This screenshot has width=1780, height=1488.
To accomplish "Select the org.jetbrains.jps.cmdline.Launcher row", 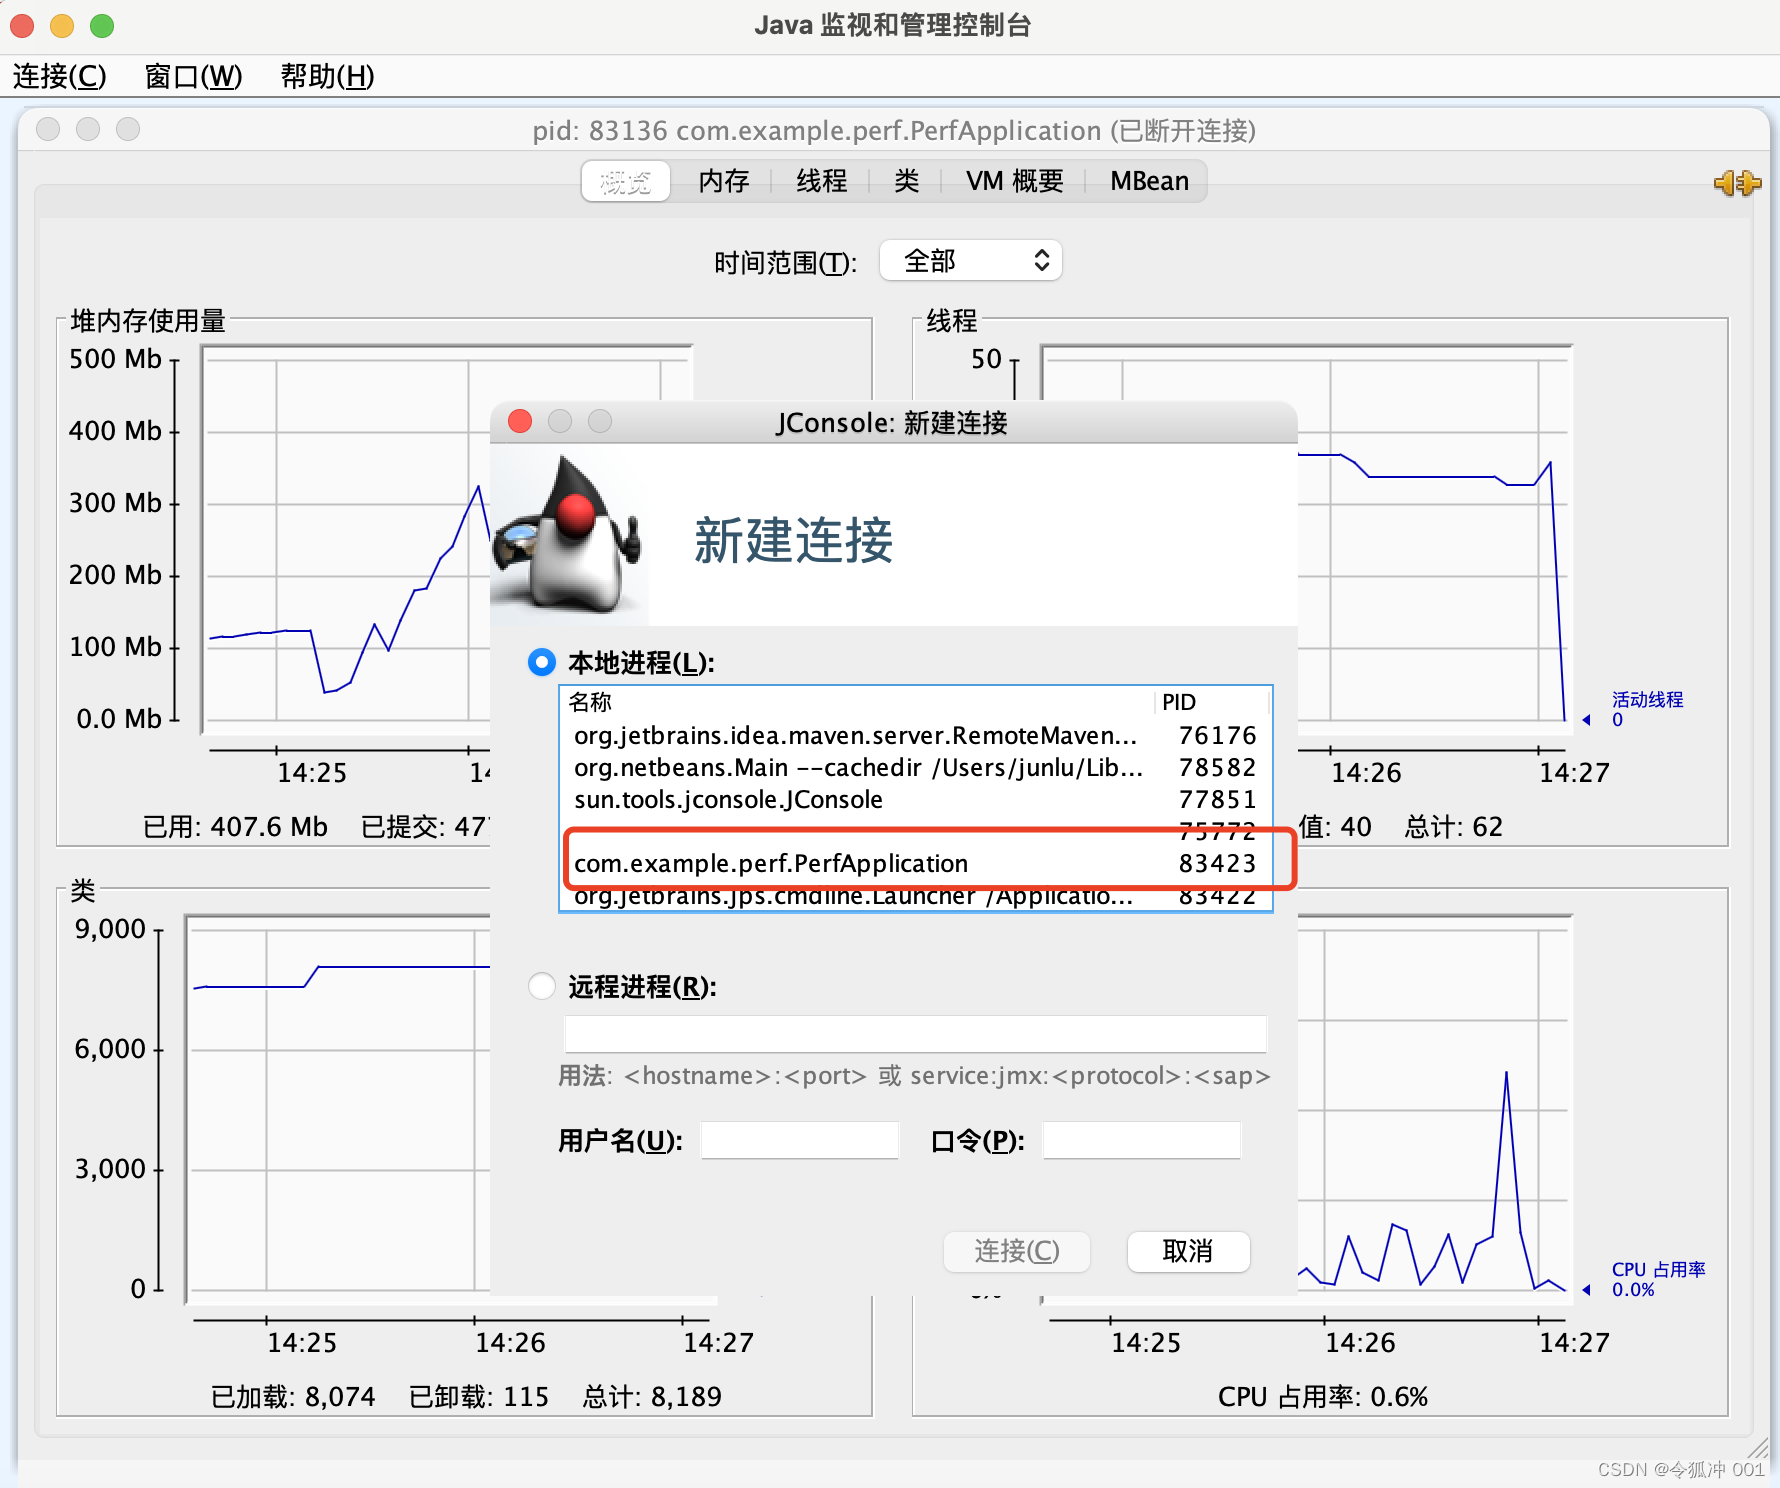I will [915, 896].
